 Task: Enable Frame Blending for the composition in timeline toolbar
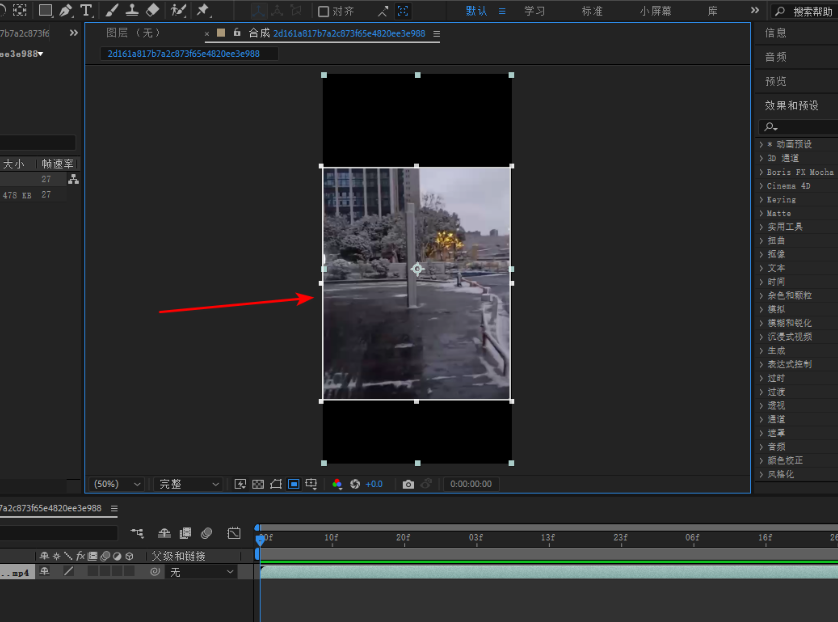click(185, 533)
